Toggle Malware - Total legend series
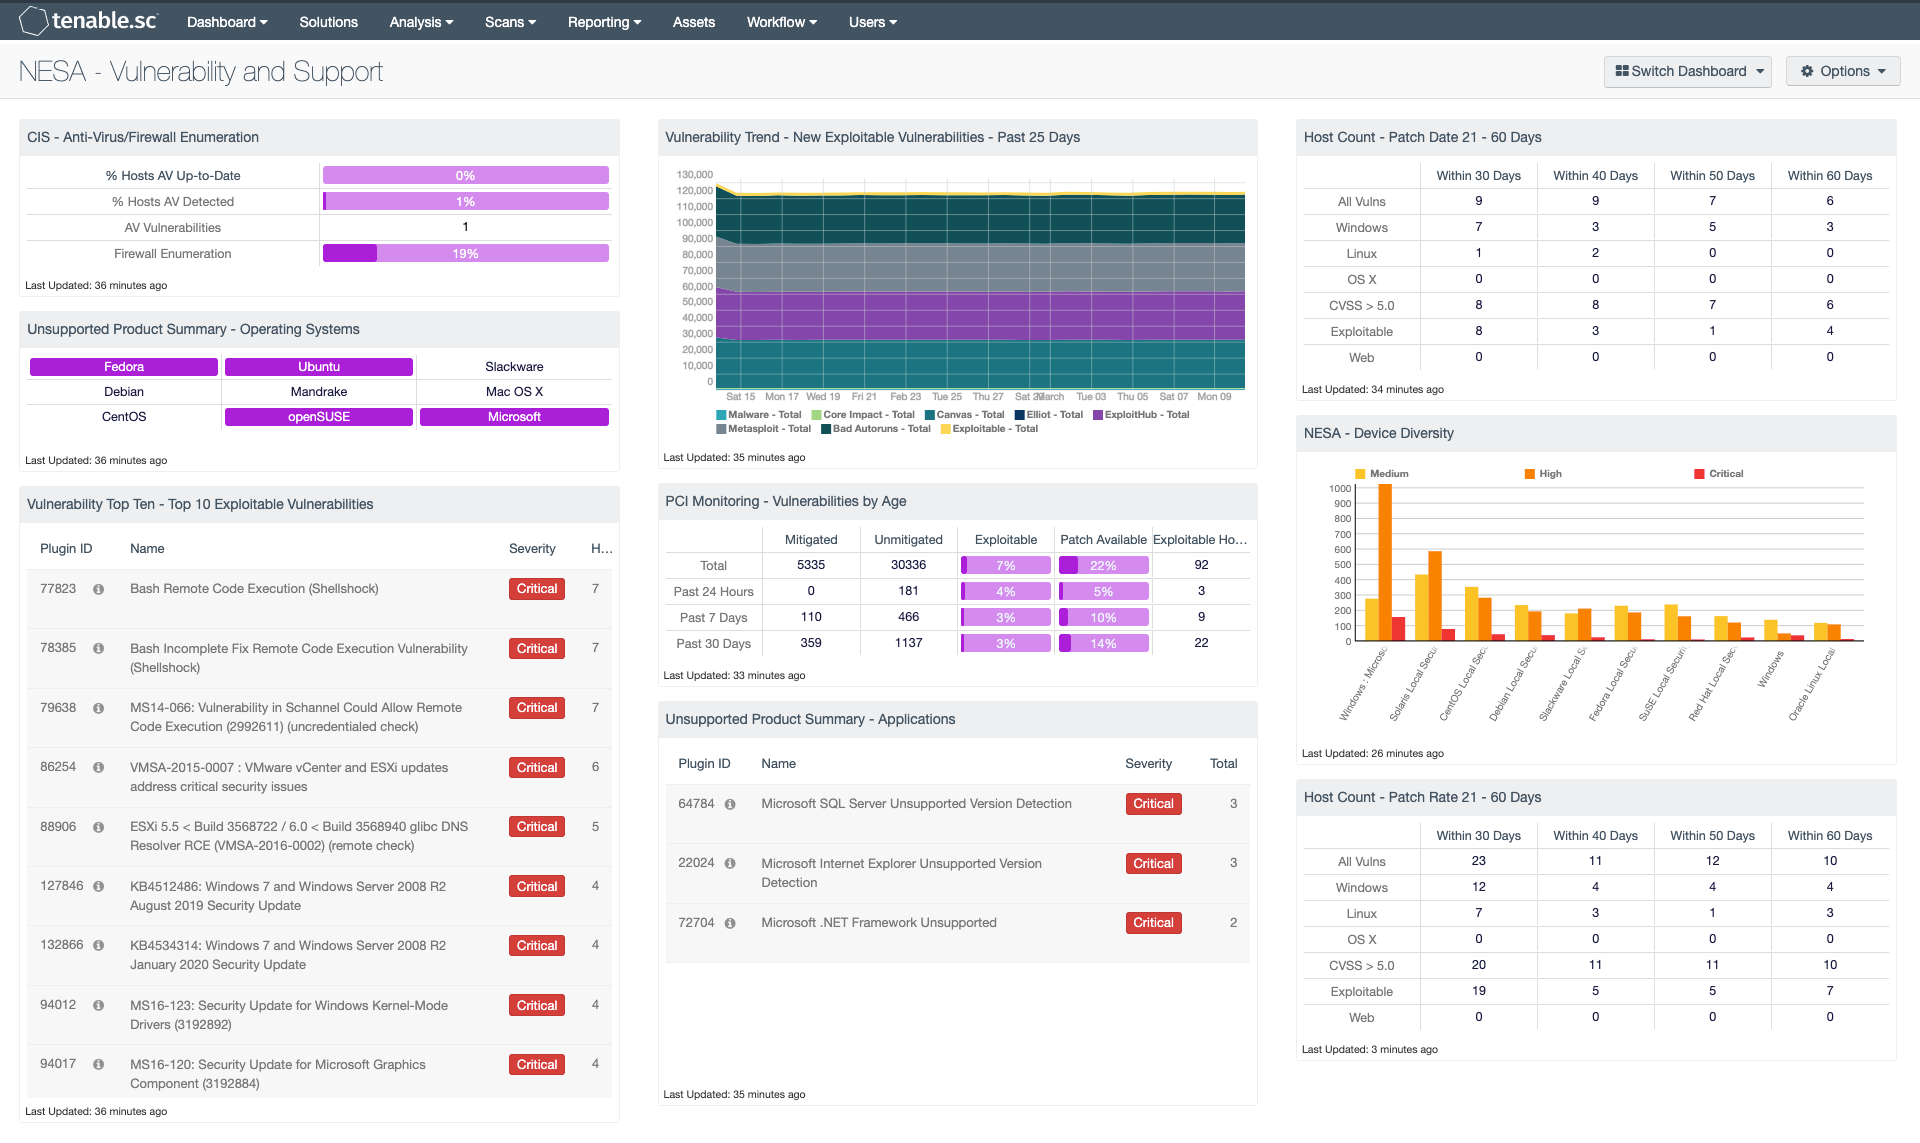Viewport: 1920px width, 1143px height. (x=759, y=415)
